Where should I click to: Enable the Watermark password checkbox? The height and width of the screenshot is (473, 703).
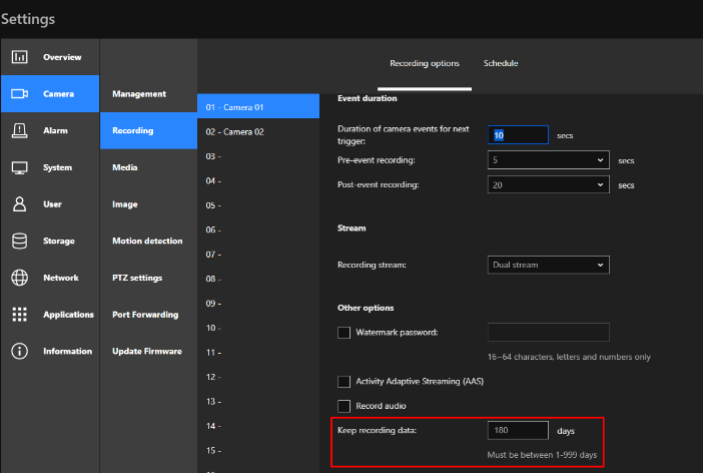coord(344,332)
